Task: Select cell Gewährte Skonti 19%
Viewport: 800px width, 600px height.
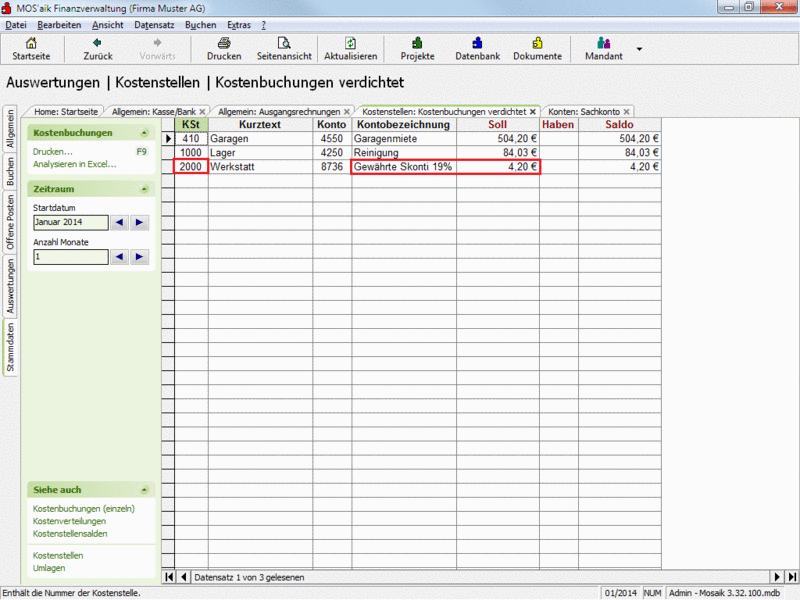Action: point(404,167)
